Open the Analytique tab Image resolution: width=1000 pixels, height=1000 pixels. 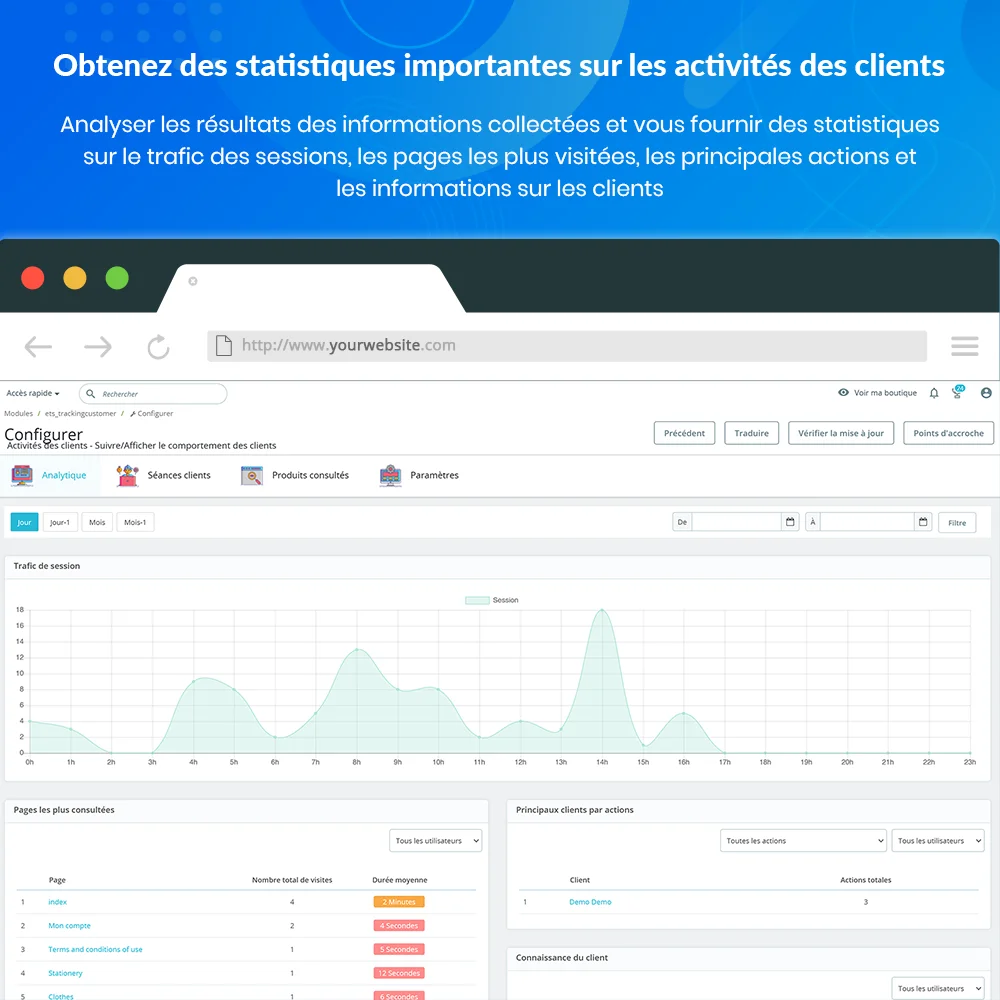point(50,476)
